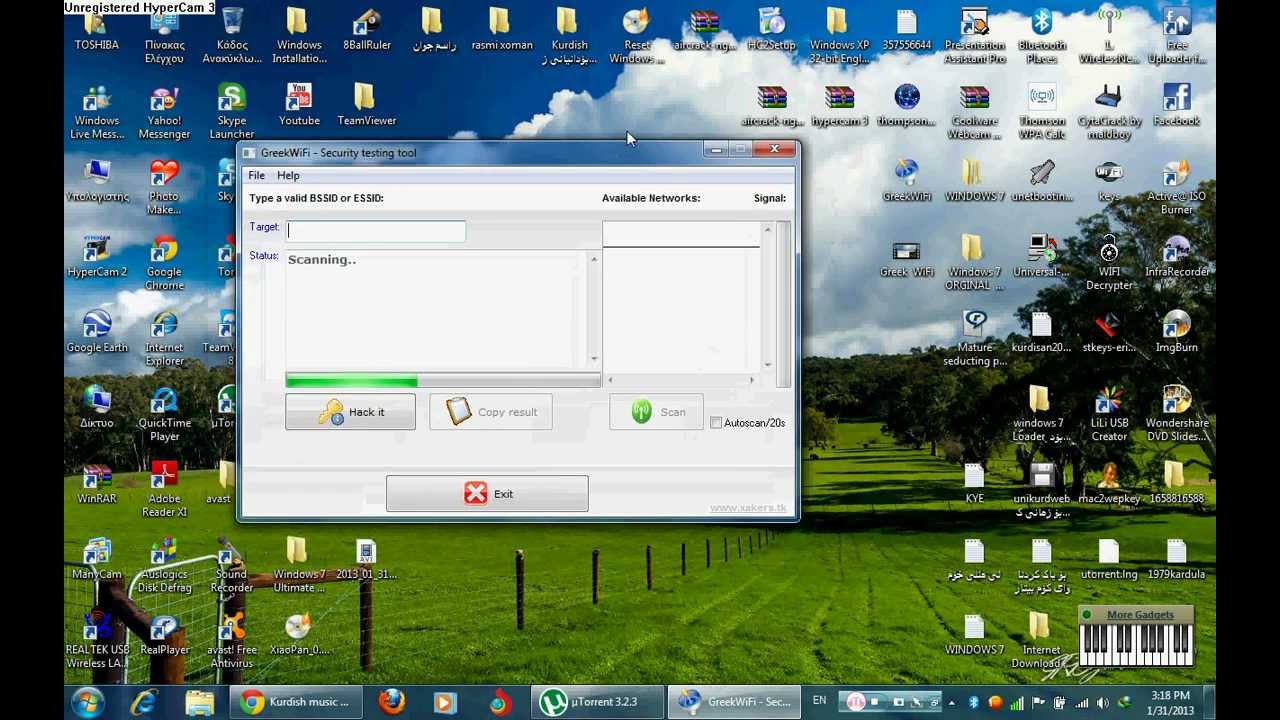Switch to µTorrent 3.2.3 taskbar button
Viewport: 1280px width, 720px height.
pos(598,702)
